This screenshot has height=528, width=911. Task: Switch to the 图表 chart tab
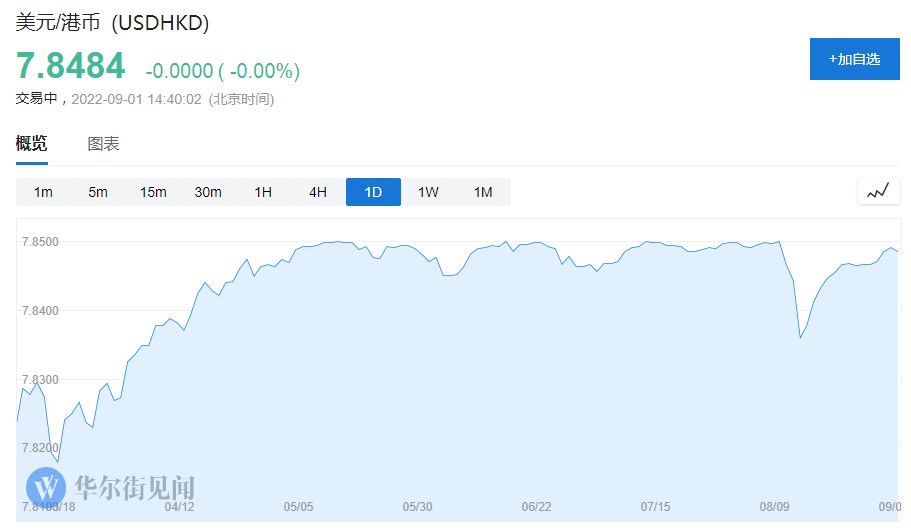point(104,144)
